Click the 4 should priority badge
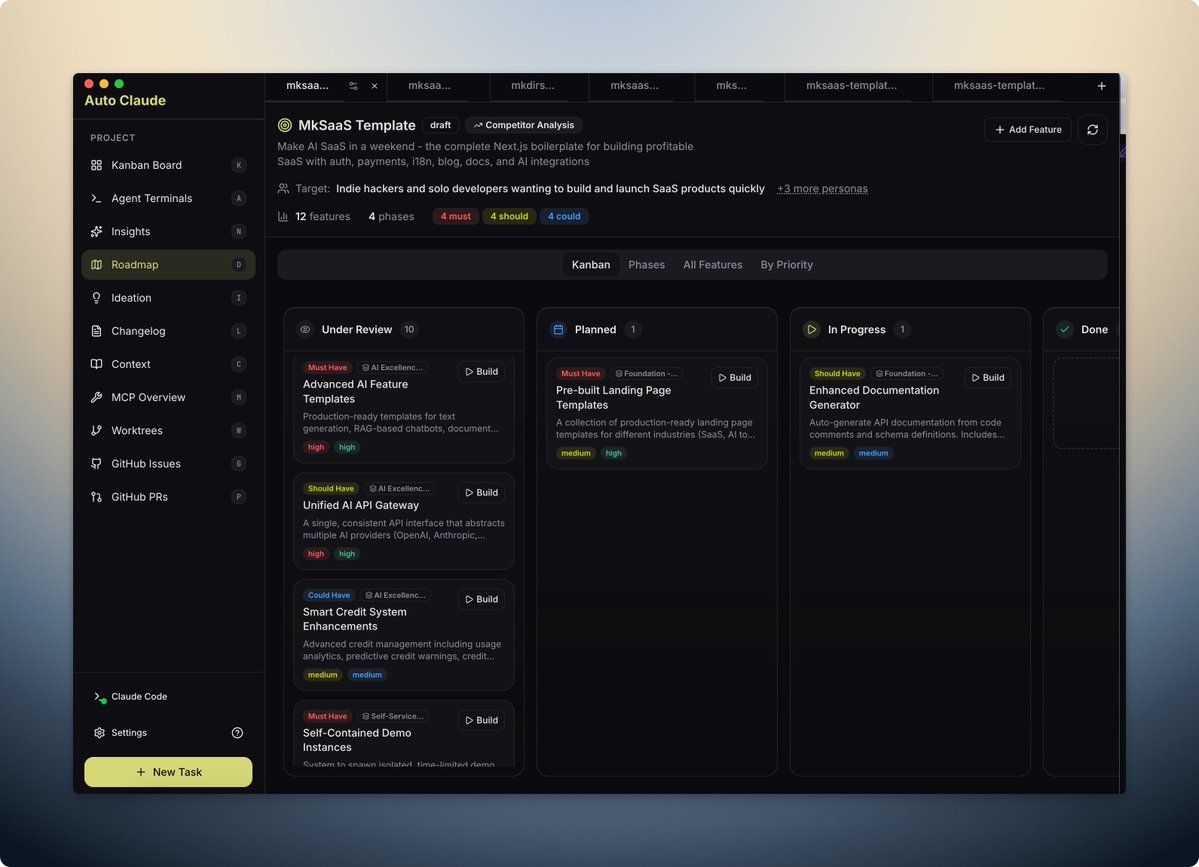This screenshot has width=1199, height=867. coord(509,216)
